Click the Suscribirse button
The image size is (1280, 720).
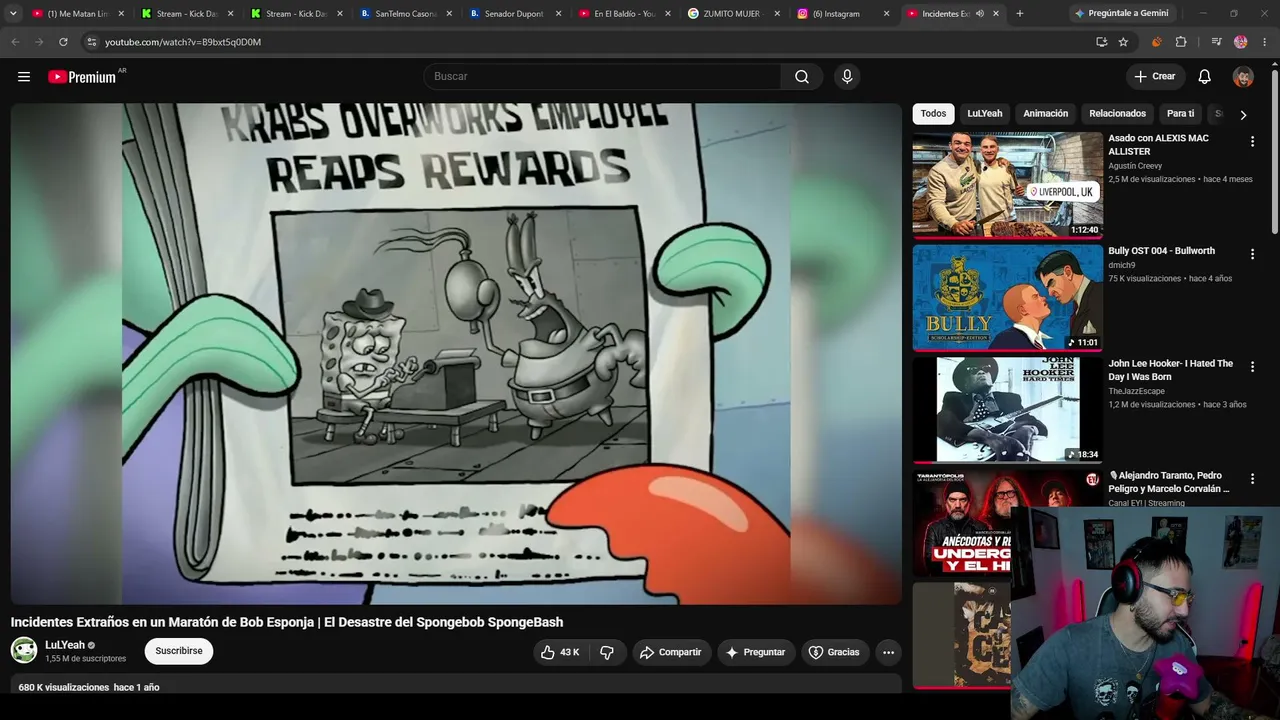click(x=179, y=651)
